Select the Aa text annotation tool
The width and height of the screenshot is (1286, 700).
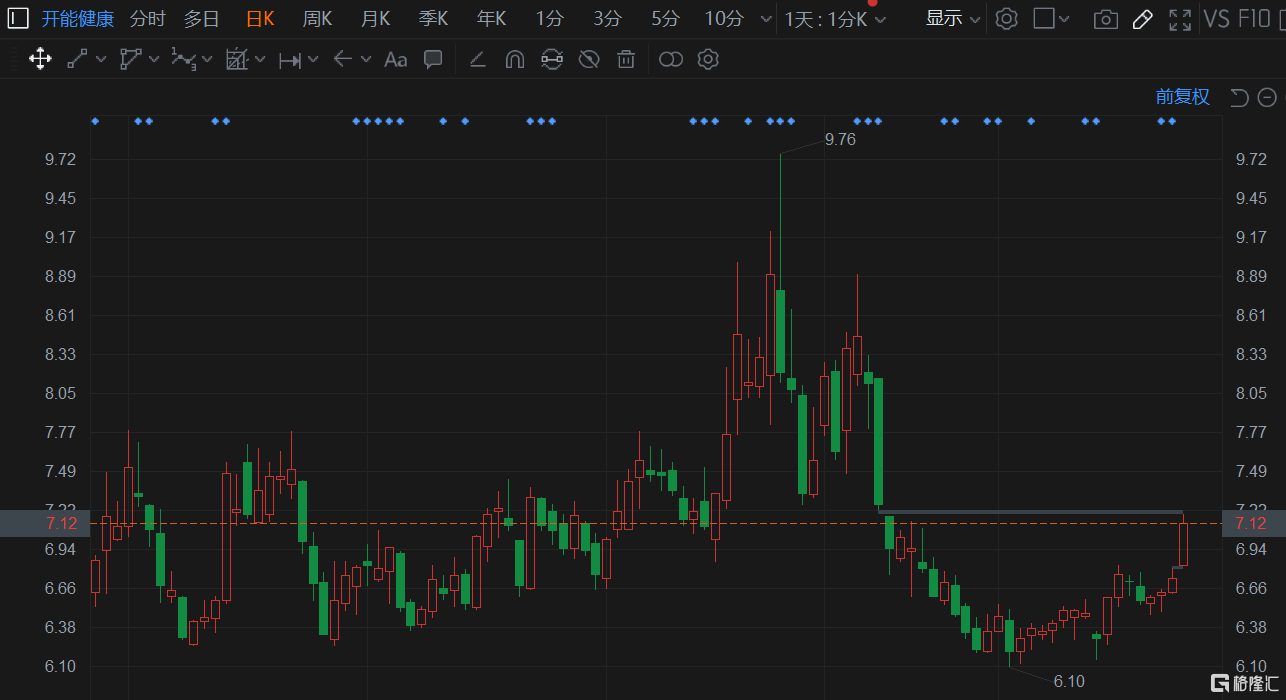point(396,60)
